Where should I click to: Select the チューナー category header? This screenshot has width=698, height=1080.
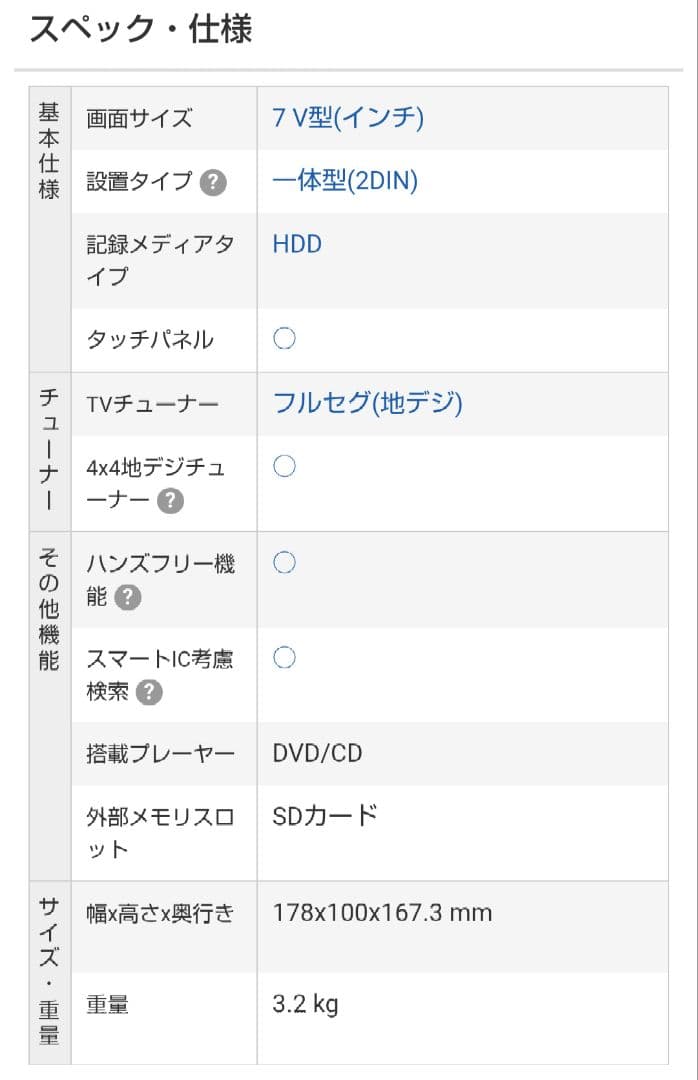tap(49, 450)
